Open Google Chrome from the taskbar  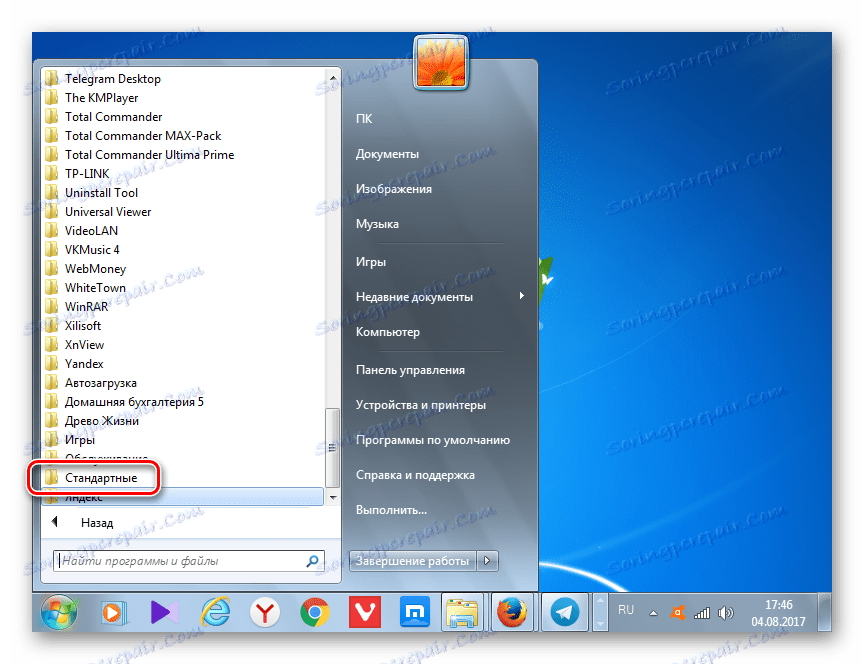click(313, 611)
